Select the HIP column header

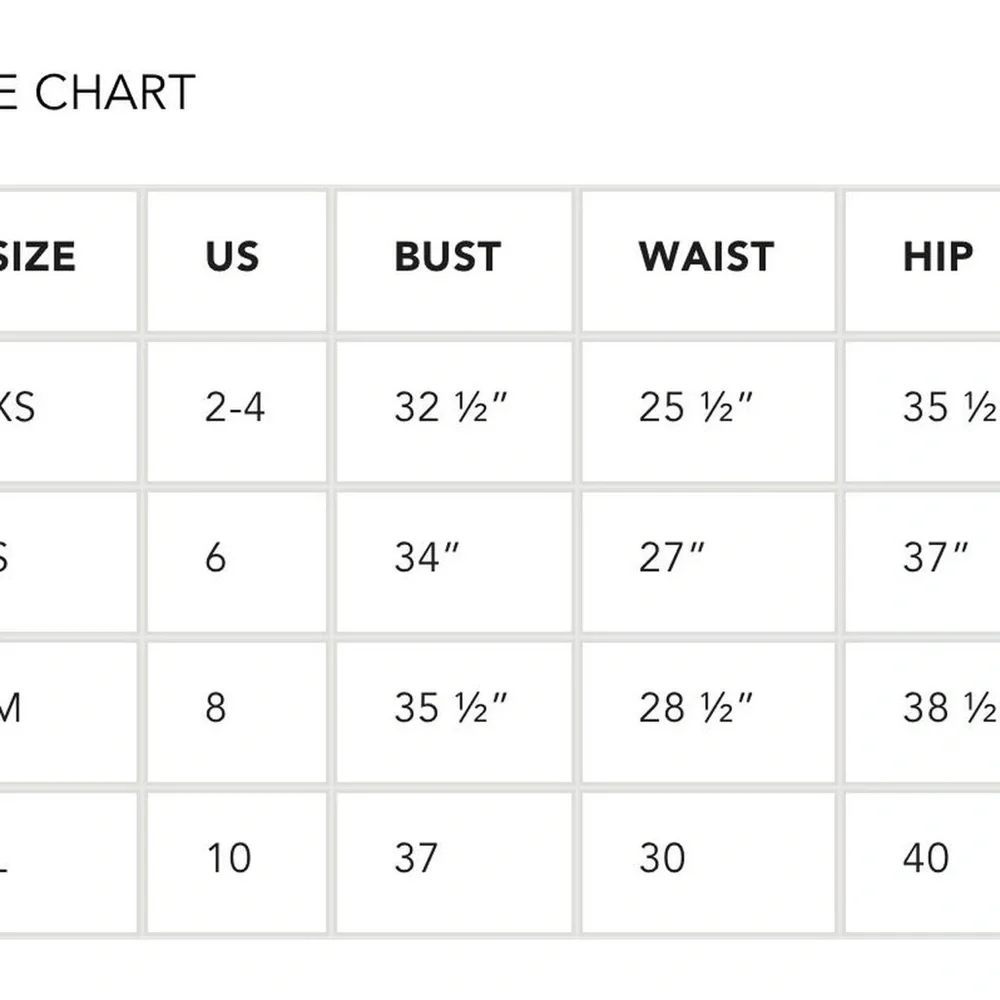938,256
